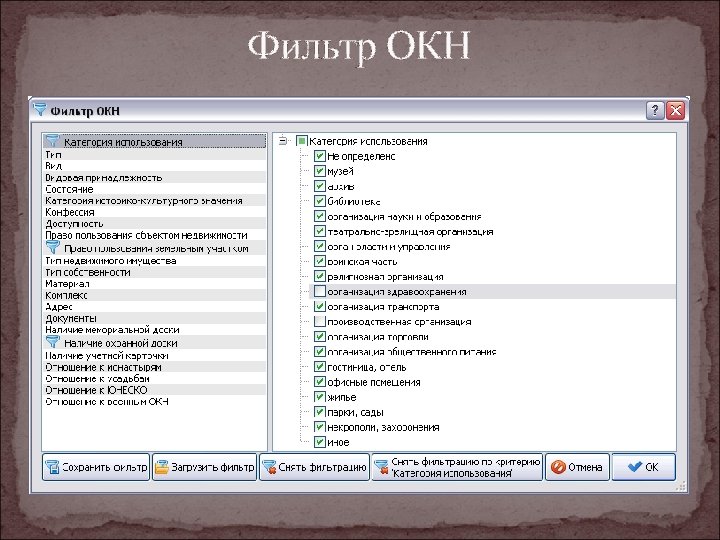Check организация здравоохранения checkbox
The height and width of the screenshot is (540, 720).
(x=320, y=292)
